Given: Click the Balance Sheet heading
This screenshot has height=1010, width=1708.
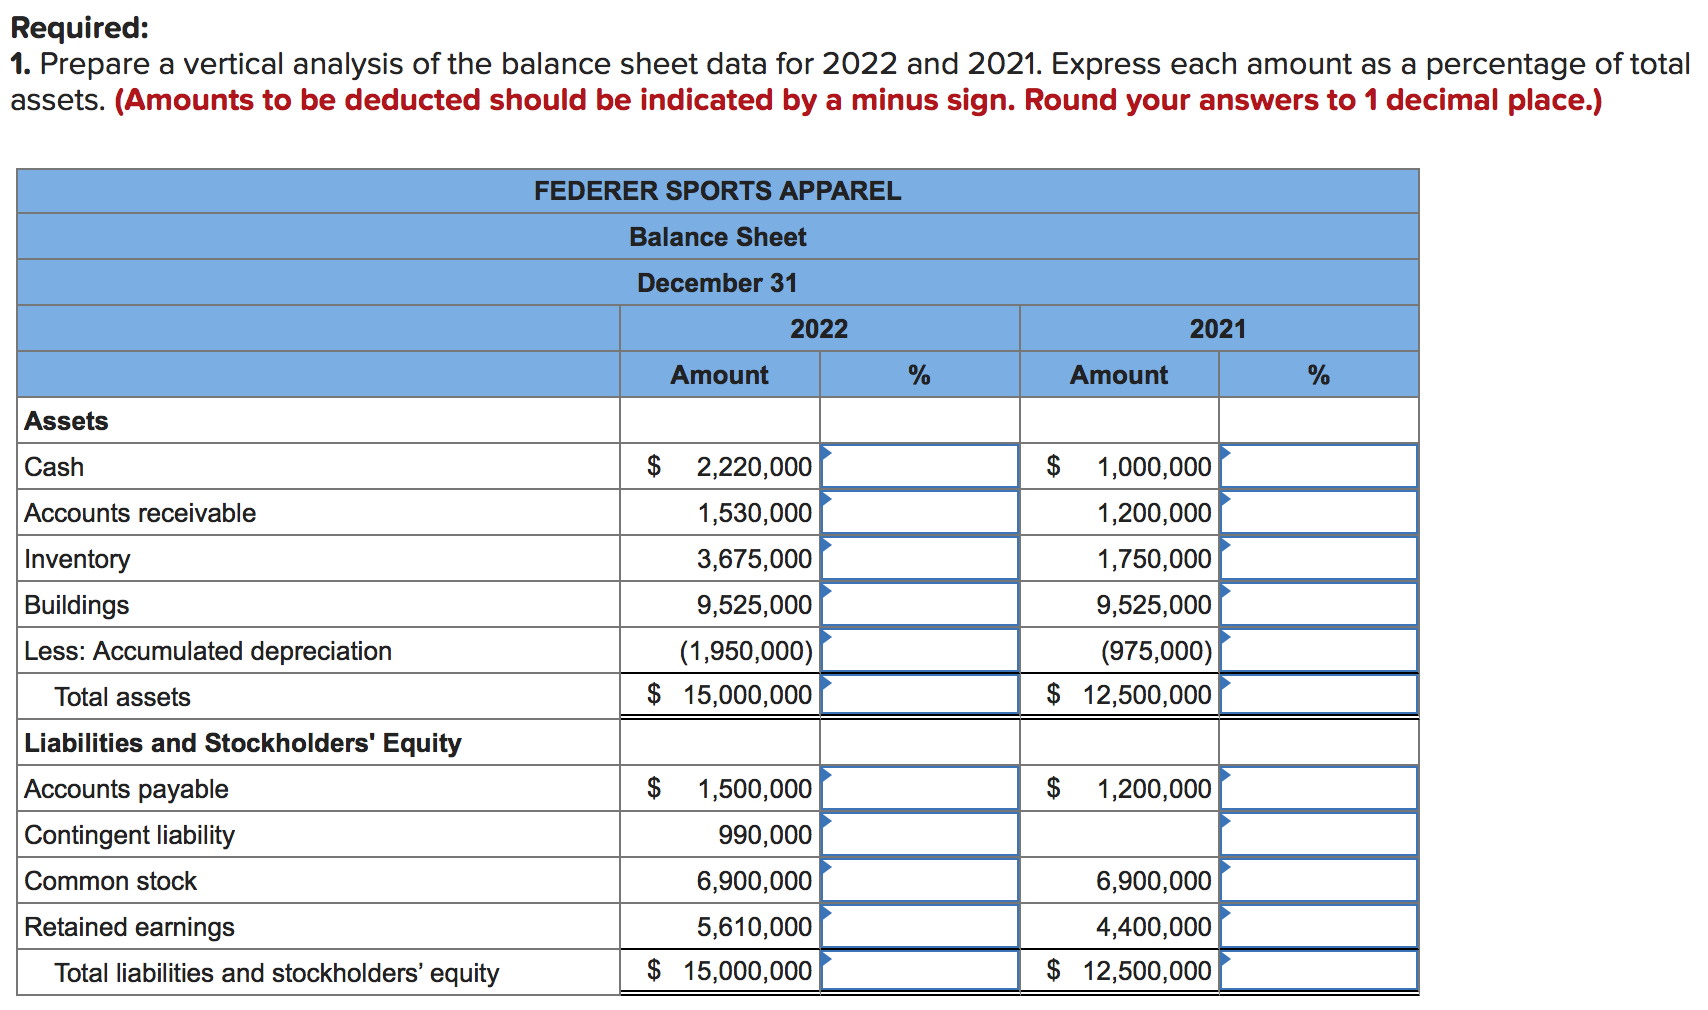Looking at the screenshot, I should click(717, 237).
